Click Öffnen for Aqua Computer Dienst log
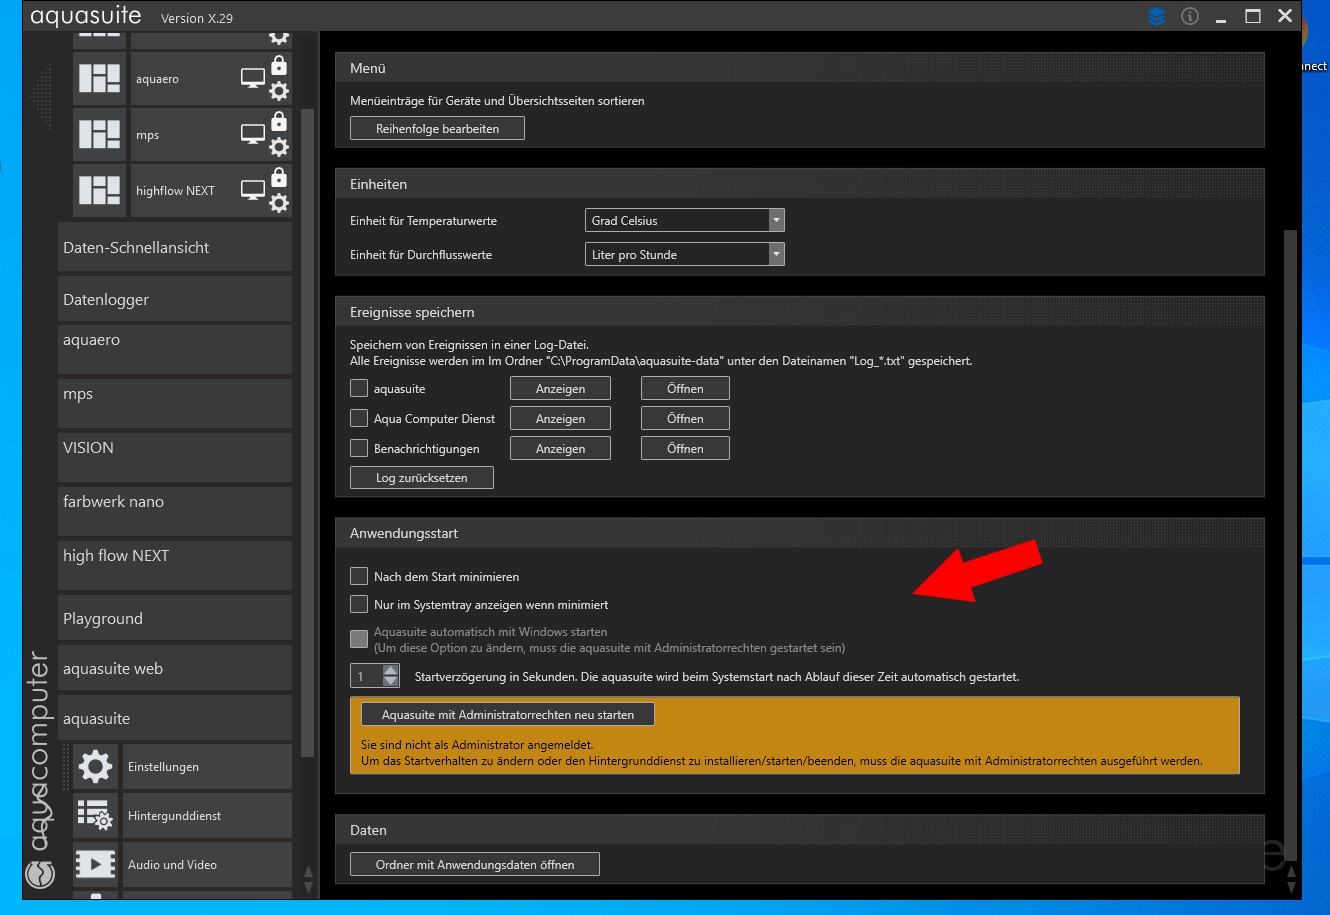This screenshot has height=915, width=1330. pos(685,418)
